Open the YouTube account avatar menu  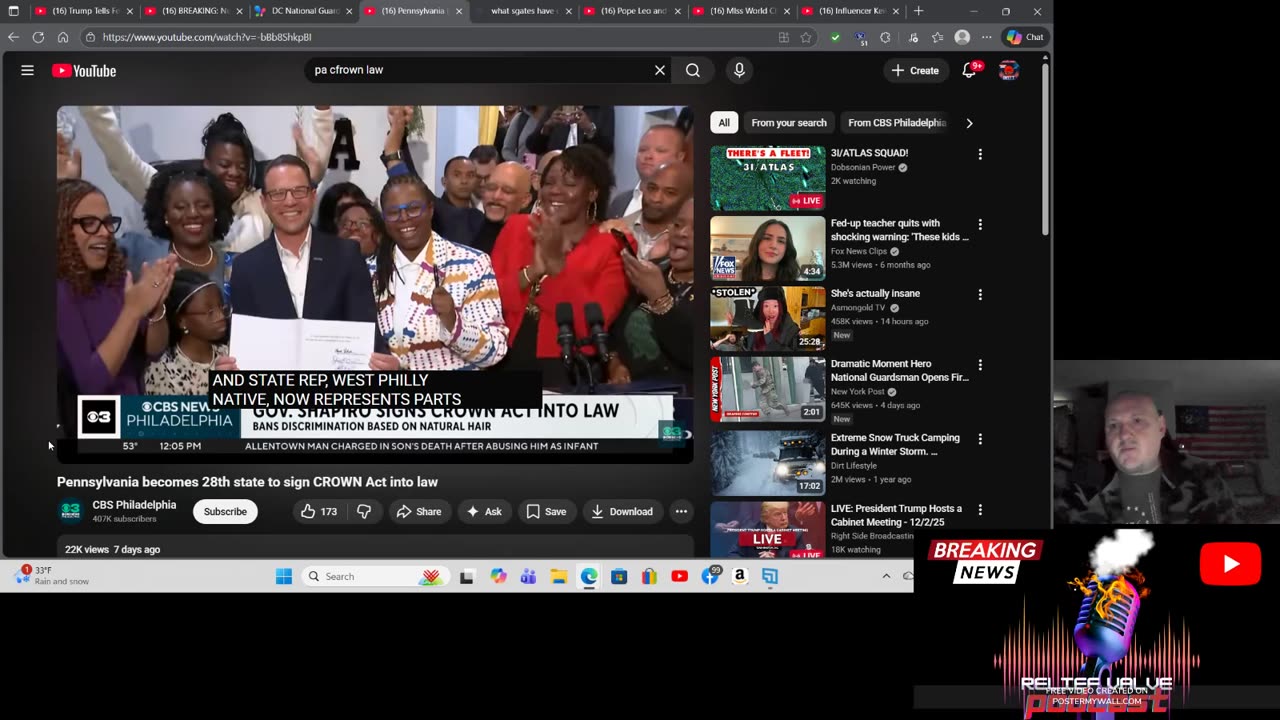[1009, 70]
